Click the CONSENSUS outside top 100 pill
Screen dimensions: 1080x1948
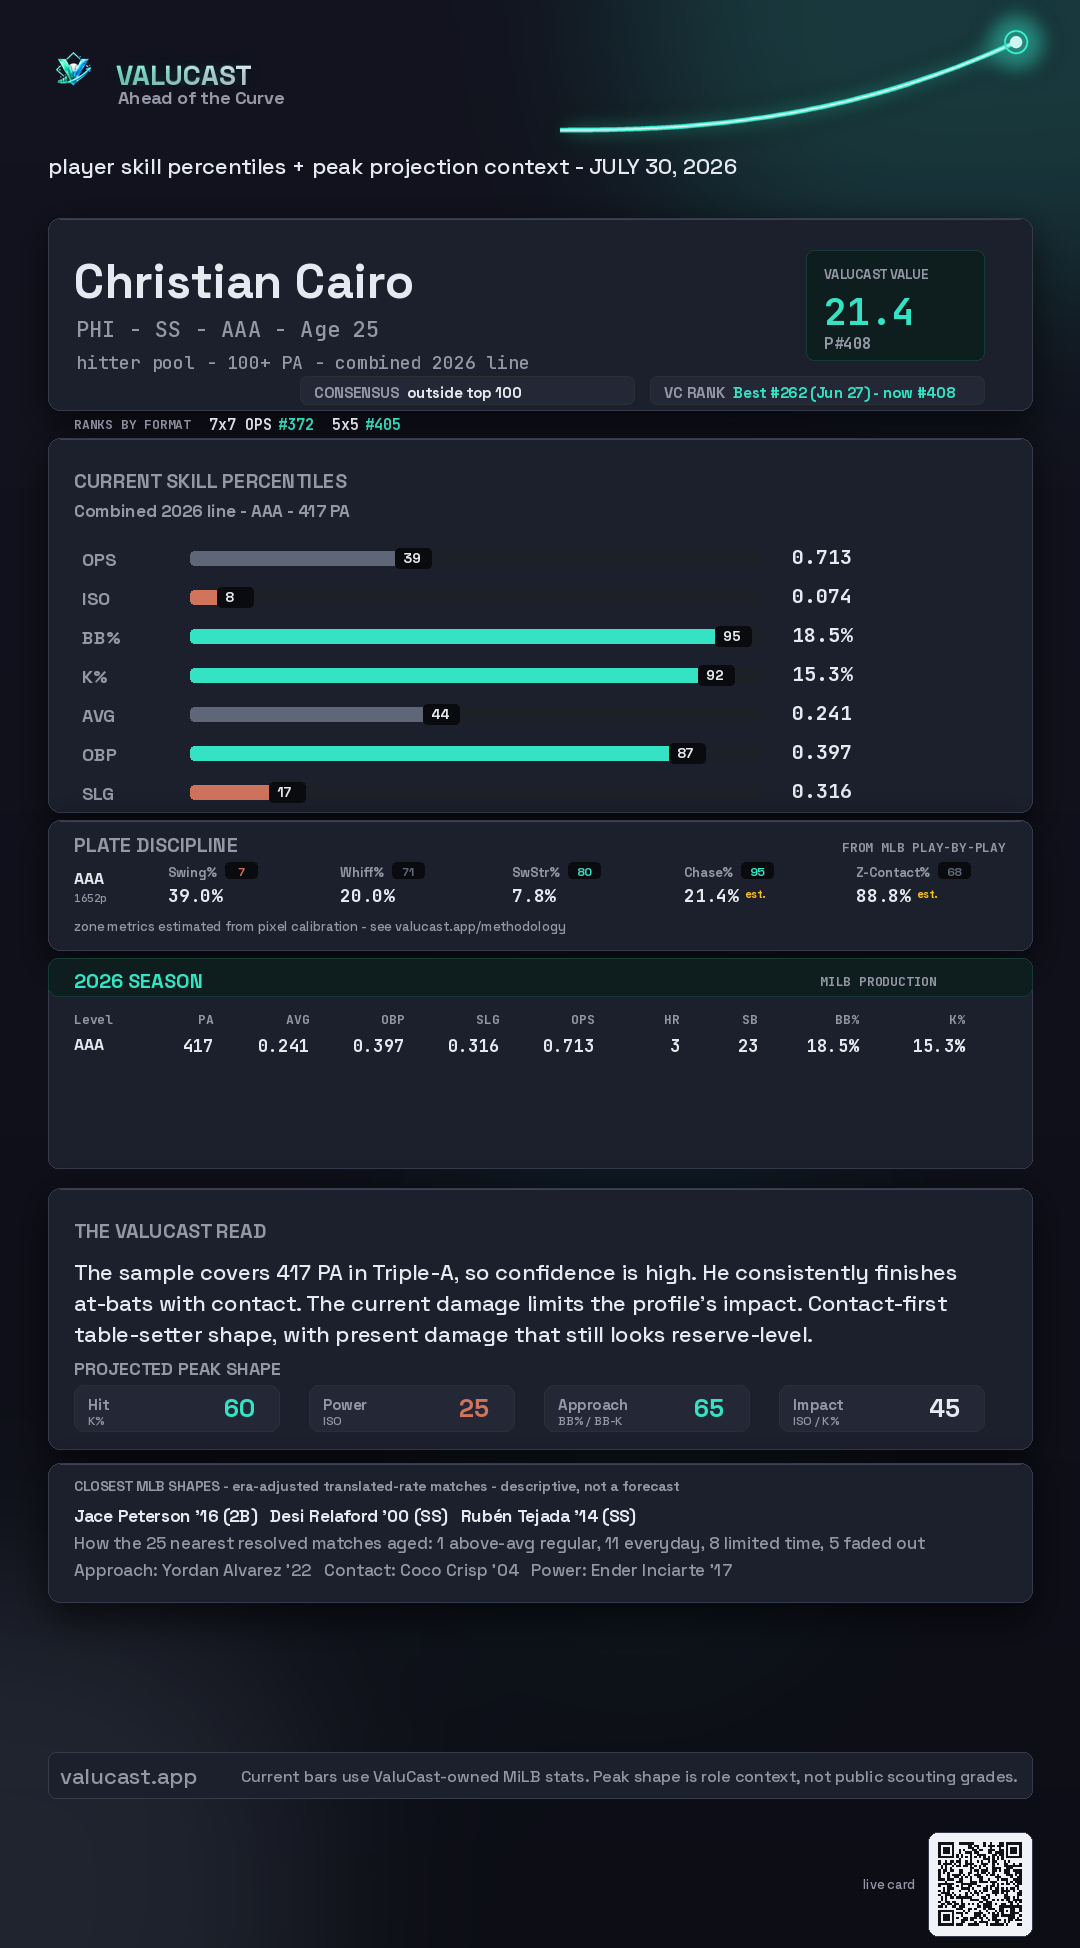[x=467, y=392]
